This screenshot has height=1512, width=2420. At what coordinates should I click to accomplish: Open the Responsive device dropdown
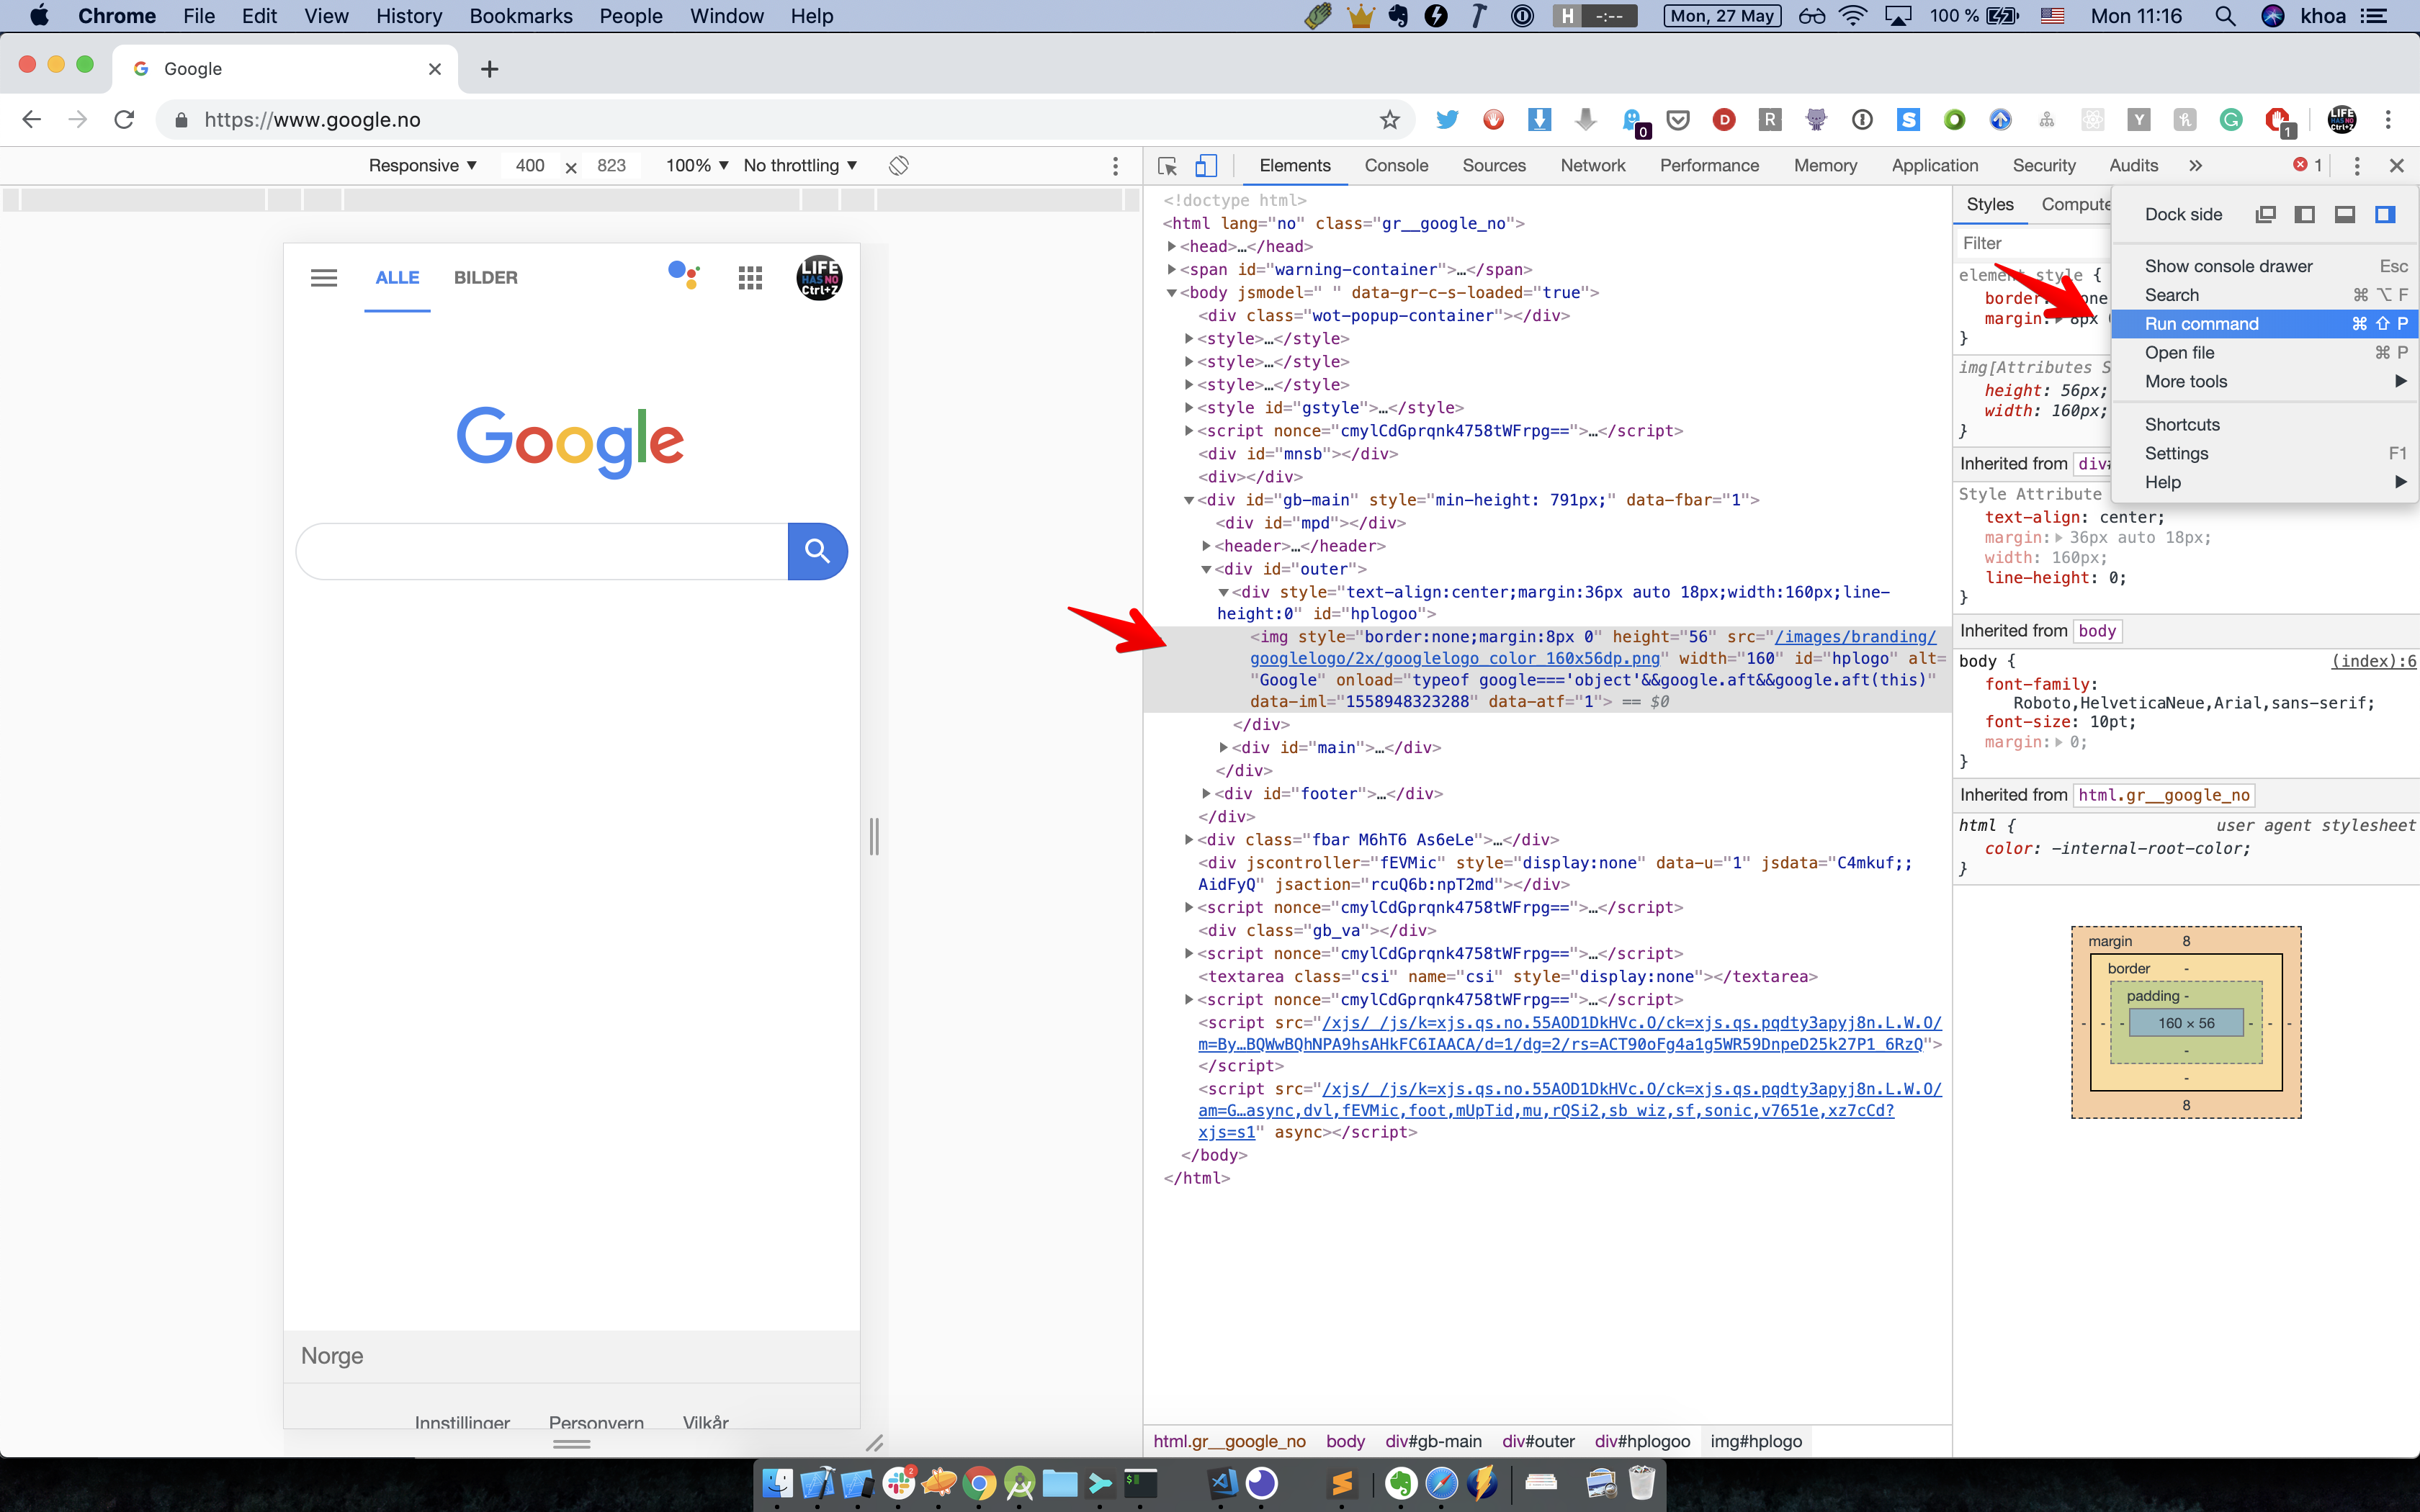point(422,166)
